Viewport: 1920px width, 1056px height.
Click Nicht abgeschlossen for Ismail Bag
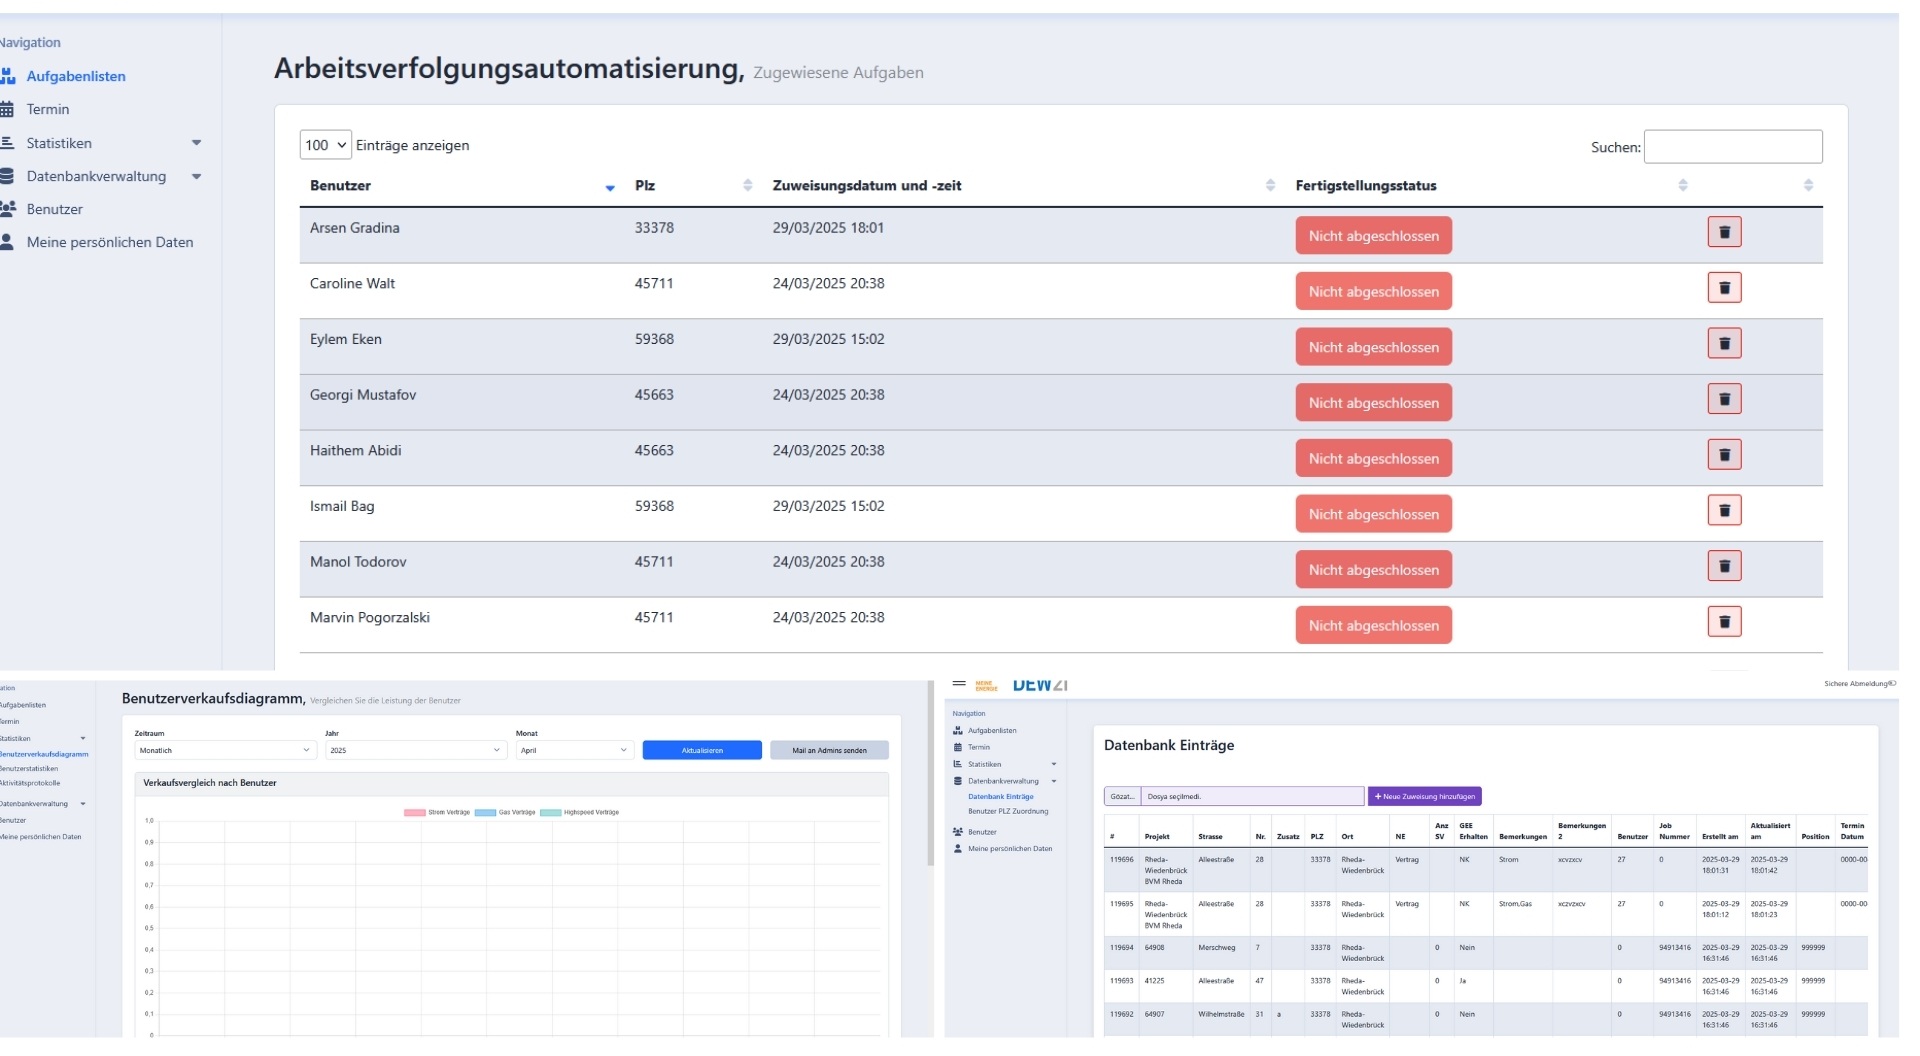pos(1374,514)
